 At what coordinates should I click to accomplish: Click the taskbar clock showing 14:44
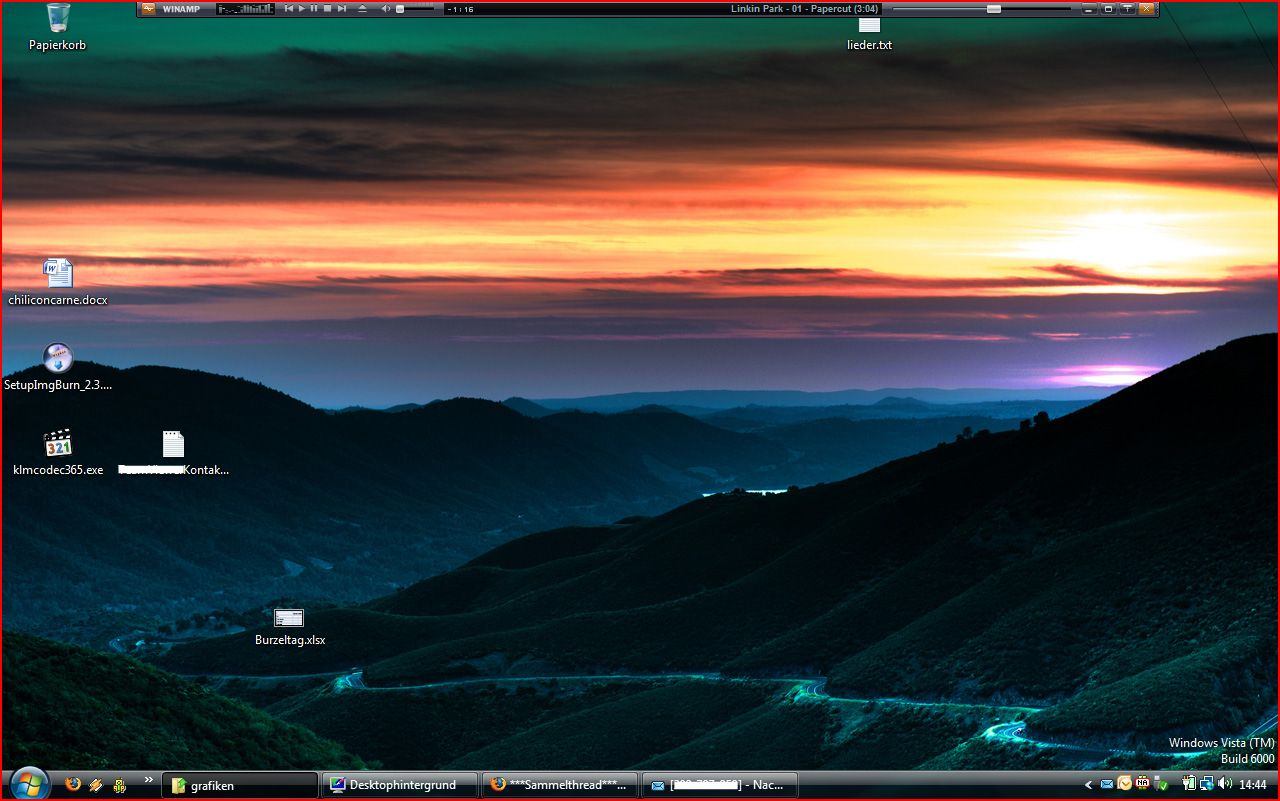click(1253, 785)
